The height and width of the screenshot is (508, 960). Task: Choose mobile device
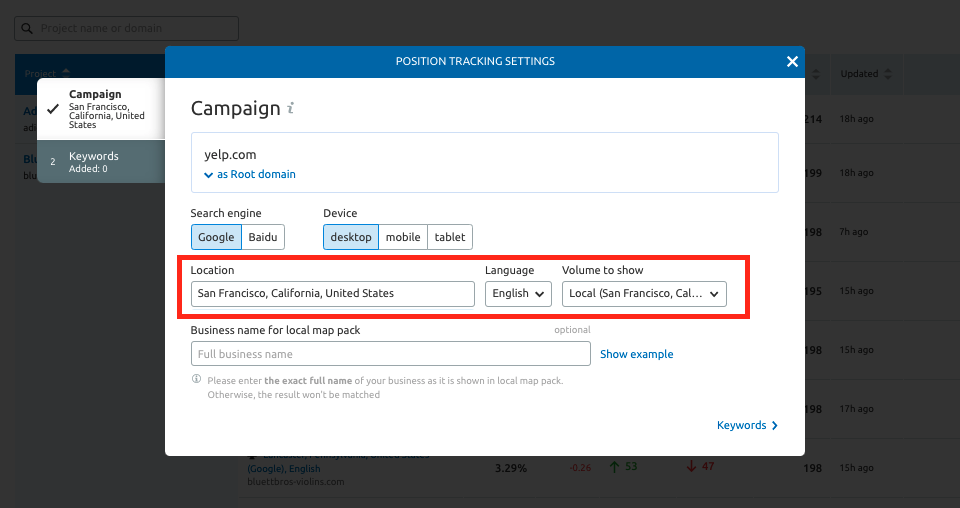(403, 237)
